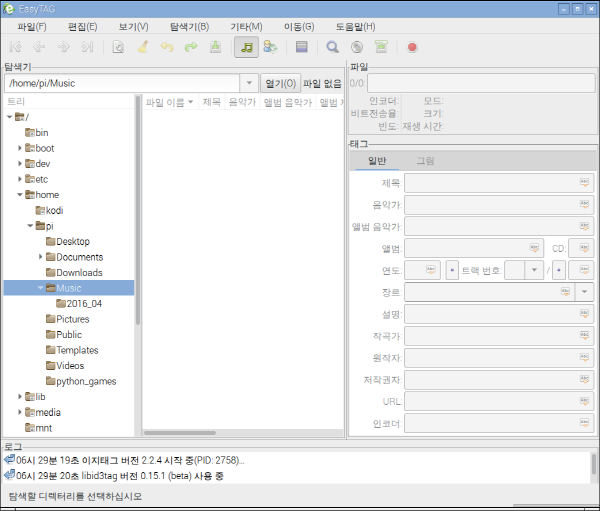Expand the etc folder node
This screenshot has width=600, height=511.
coord(20,179)
